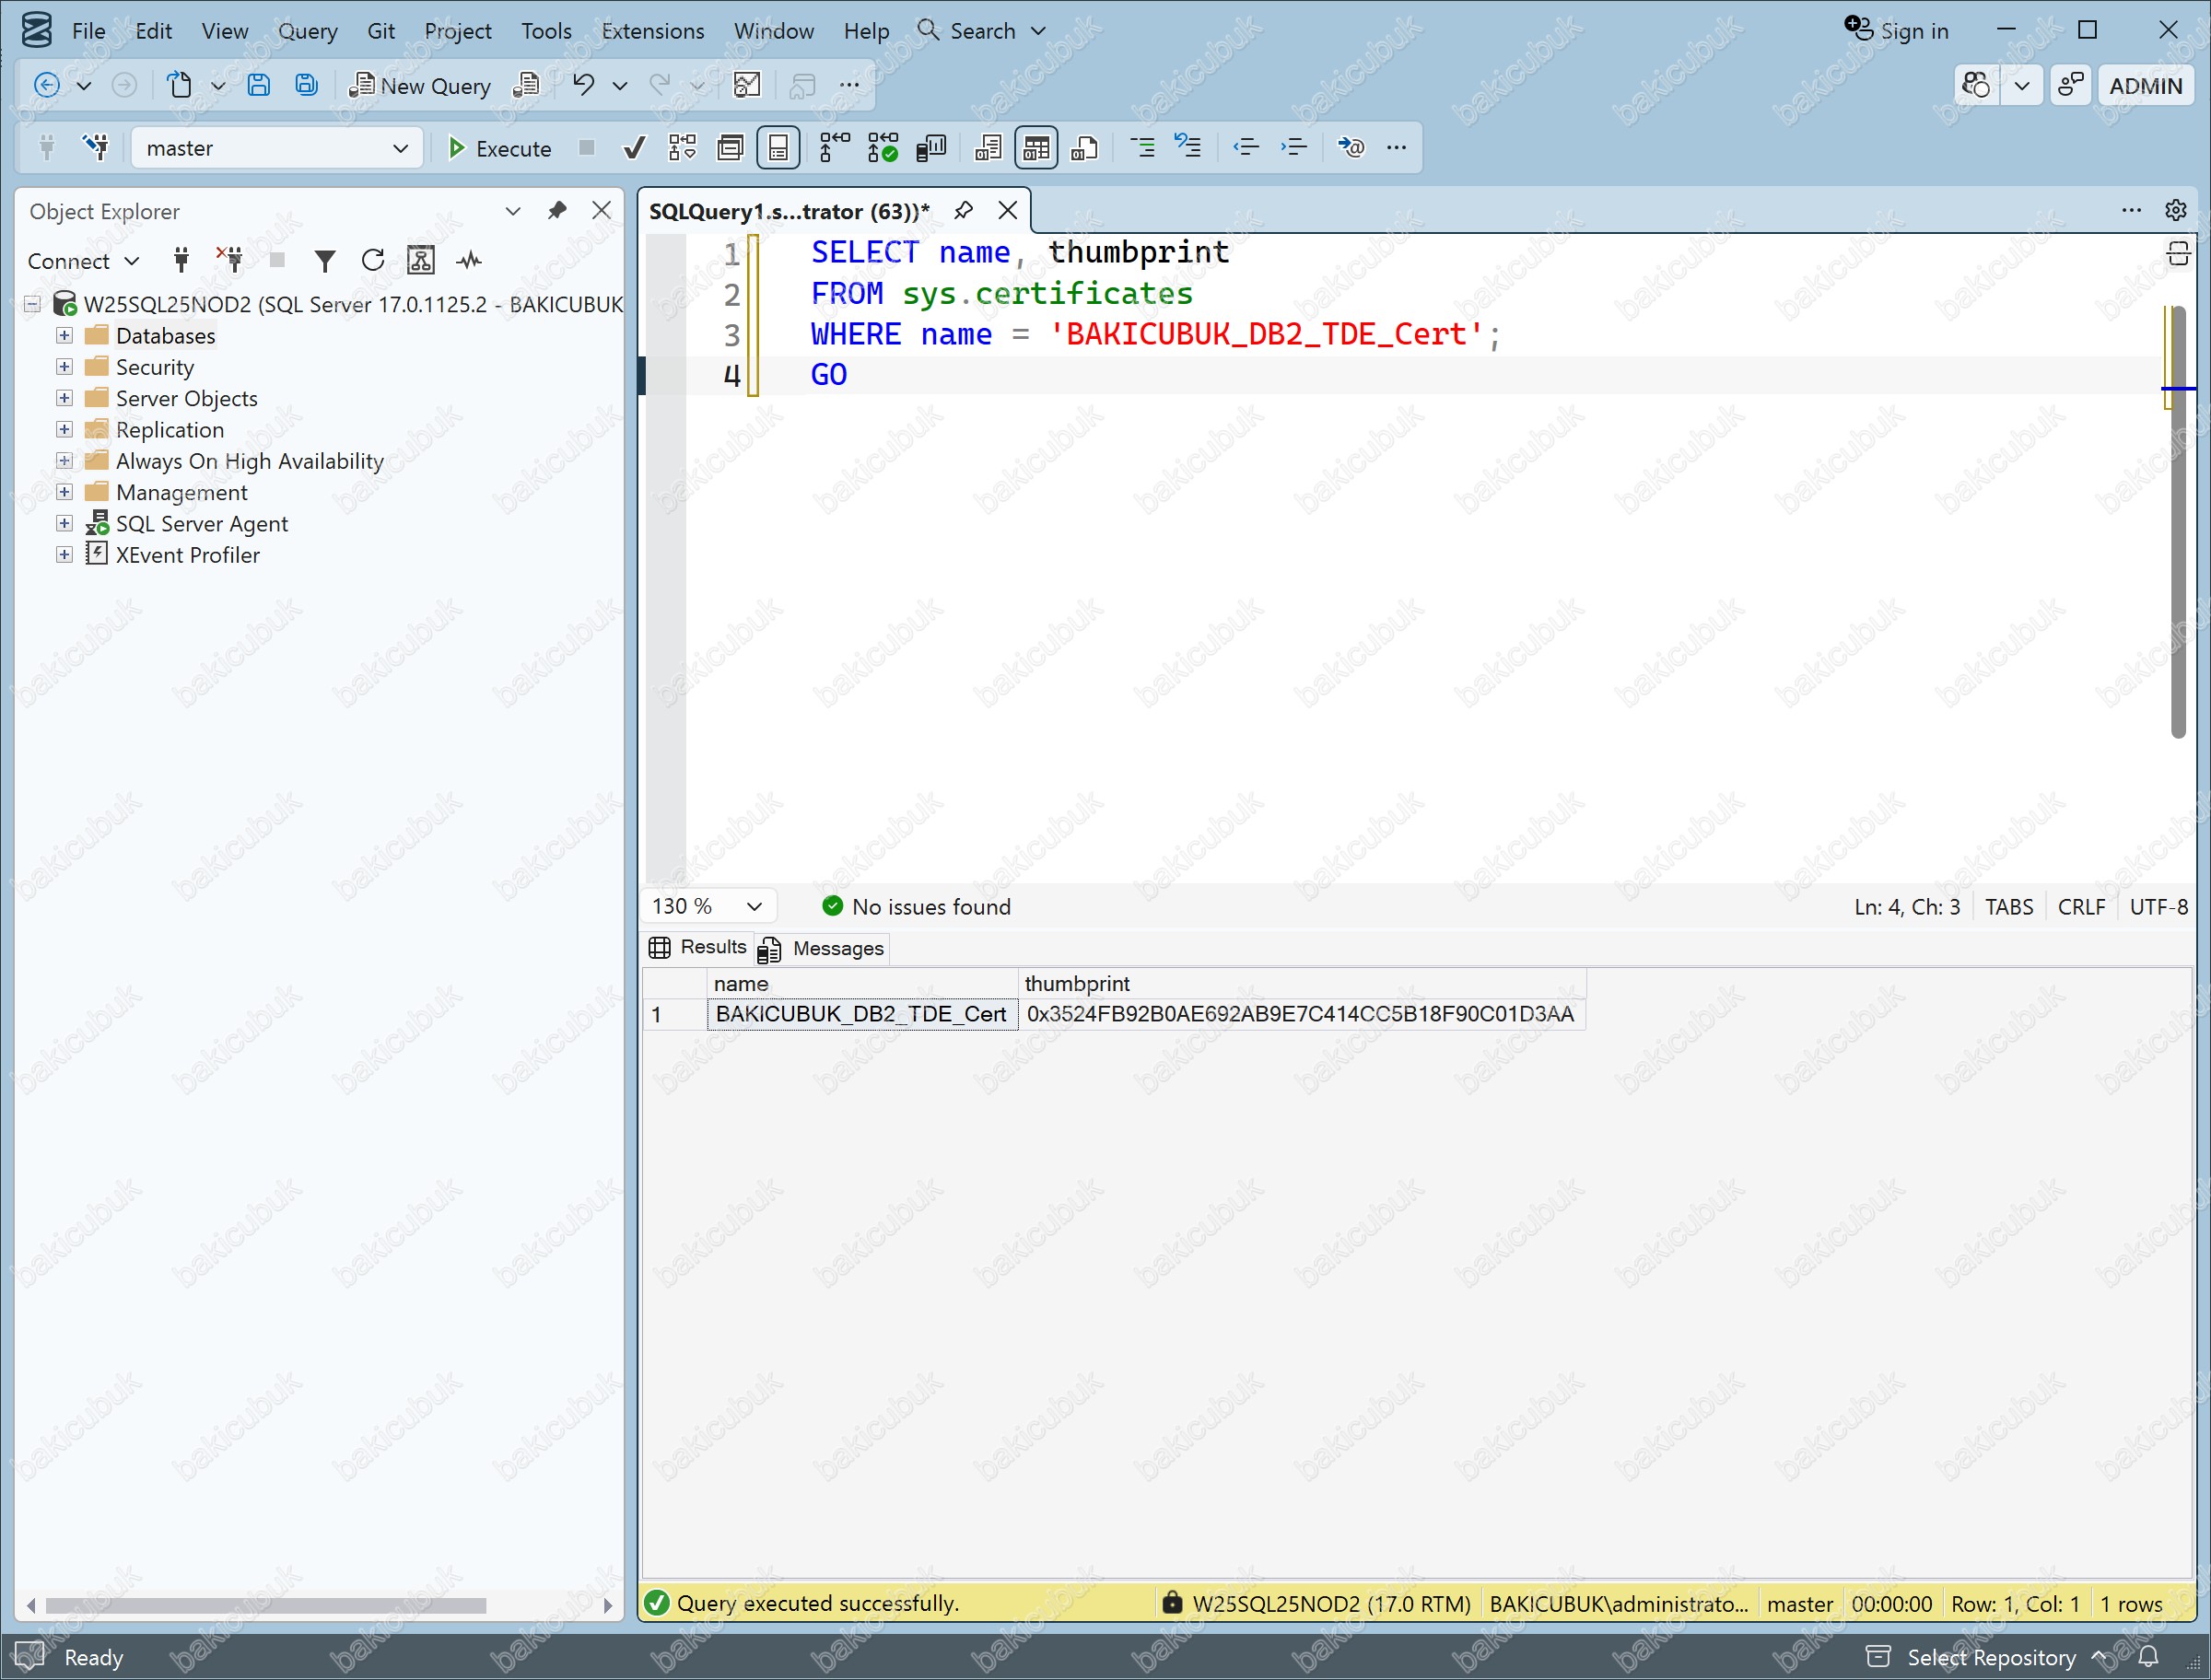Viewport: 2211px width, 1680px height.
Task: Click the Sign in link
Action: (x=1897, y=31)
